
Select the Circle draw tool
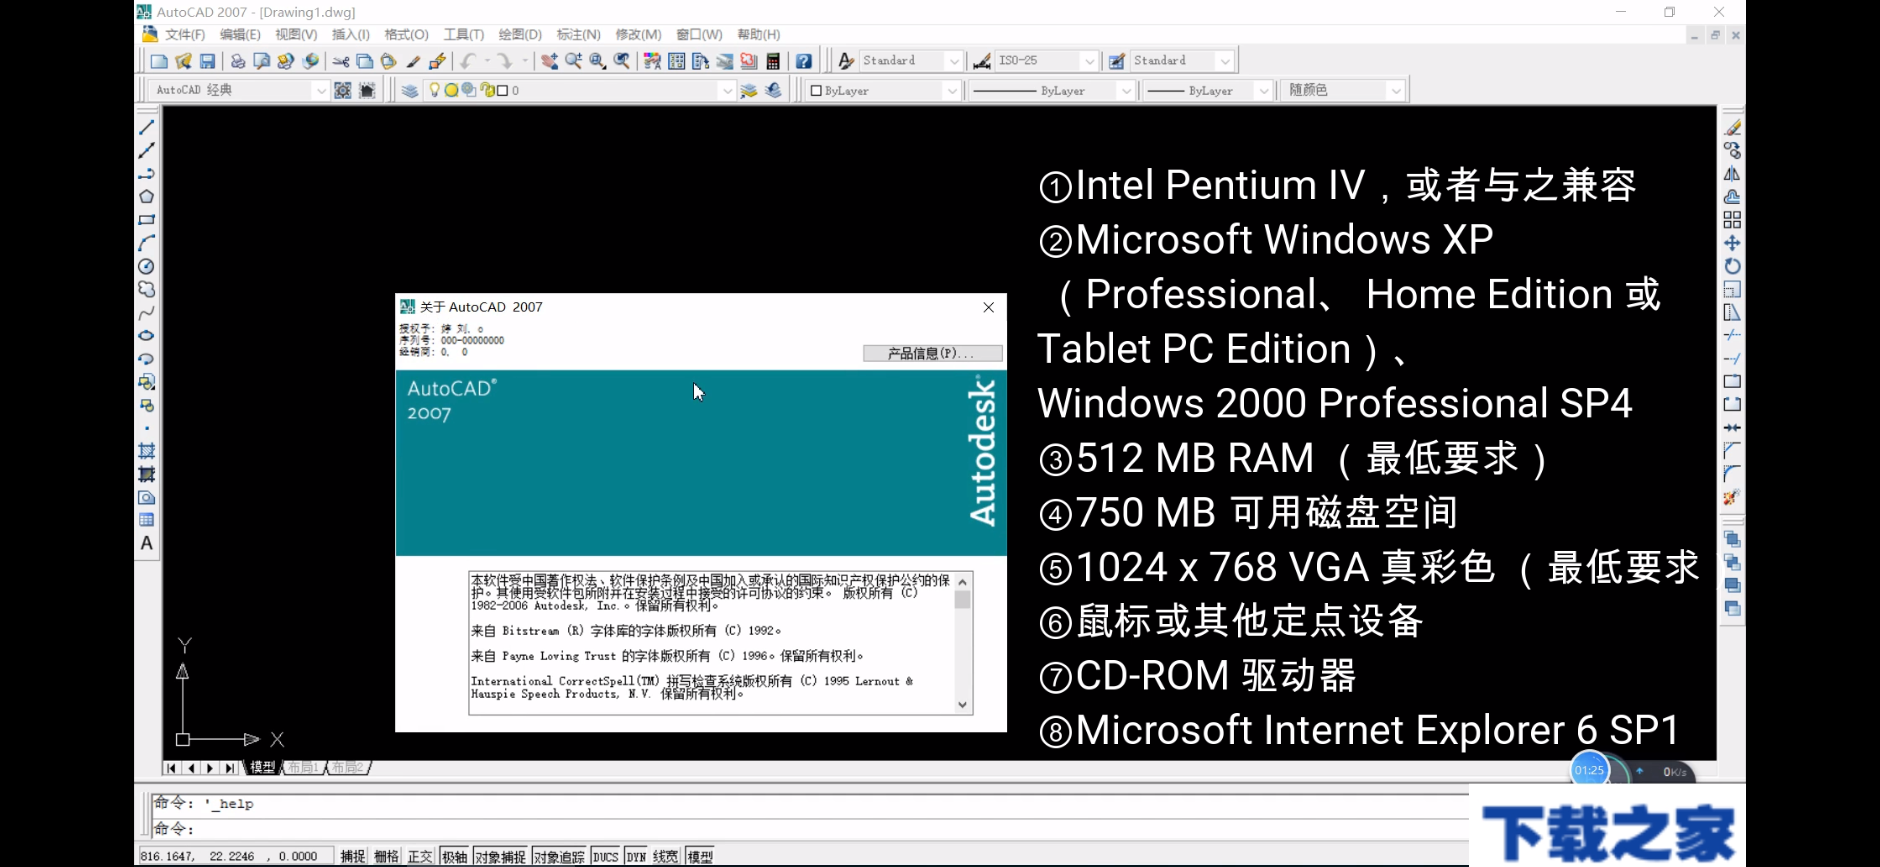pos(147,266)
